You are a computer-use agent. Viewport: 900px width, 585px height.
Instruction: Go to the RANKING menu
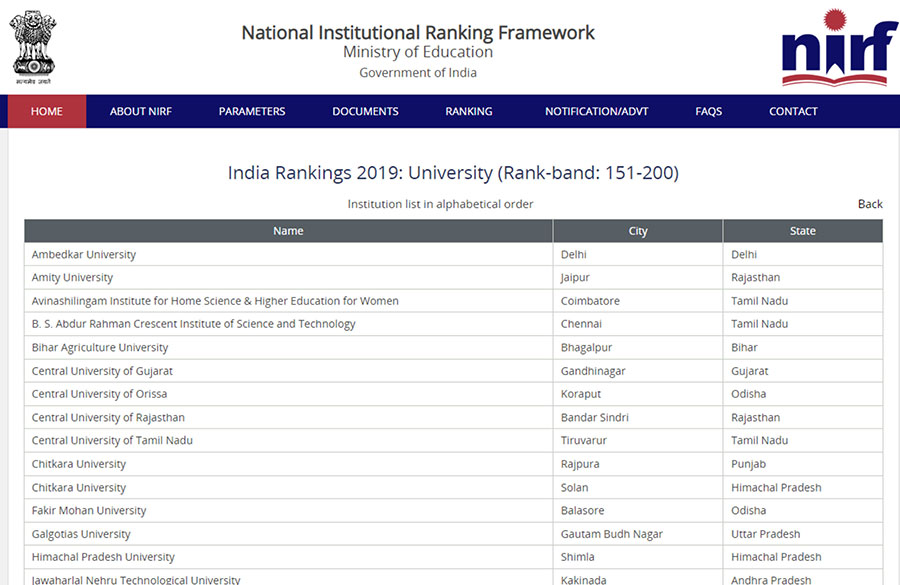tap(469, 111)
